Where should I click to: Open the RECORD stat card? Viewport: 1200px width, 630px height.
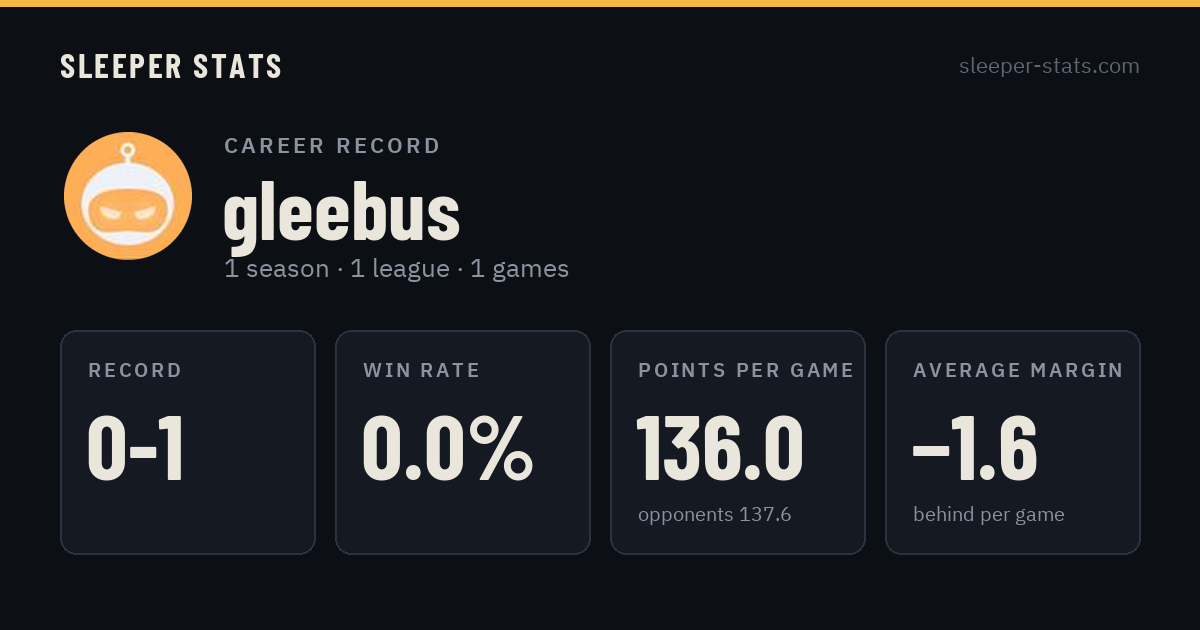[x=188, y=442]
